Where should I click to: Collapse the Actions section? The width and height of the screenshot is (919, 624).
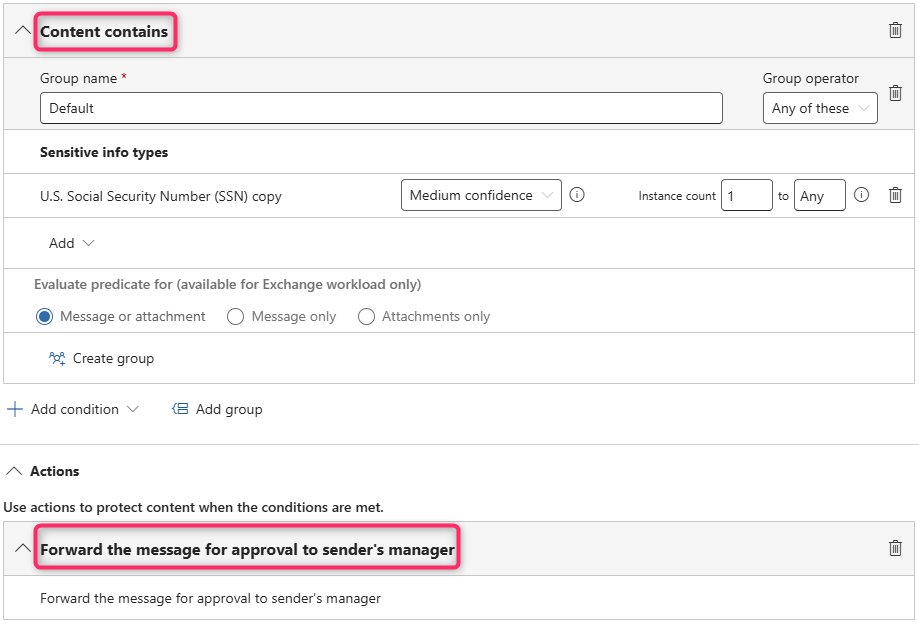pos(15,471)
